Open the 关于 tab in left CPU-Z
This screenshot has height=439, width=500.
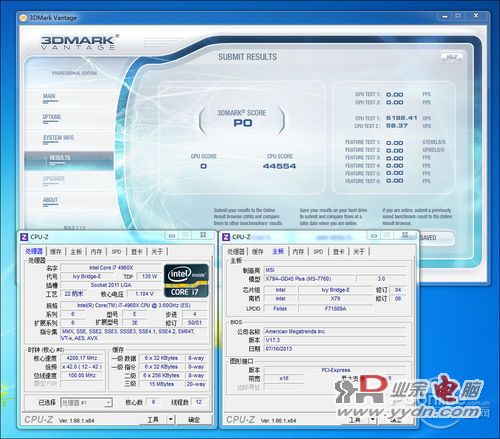click(157, 252)
